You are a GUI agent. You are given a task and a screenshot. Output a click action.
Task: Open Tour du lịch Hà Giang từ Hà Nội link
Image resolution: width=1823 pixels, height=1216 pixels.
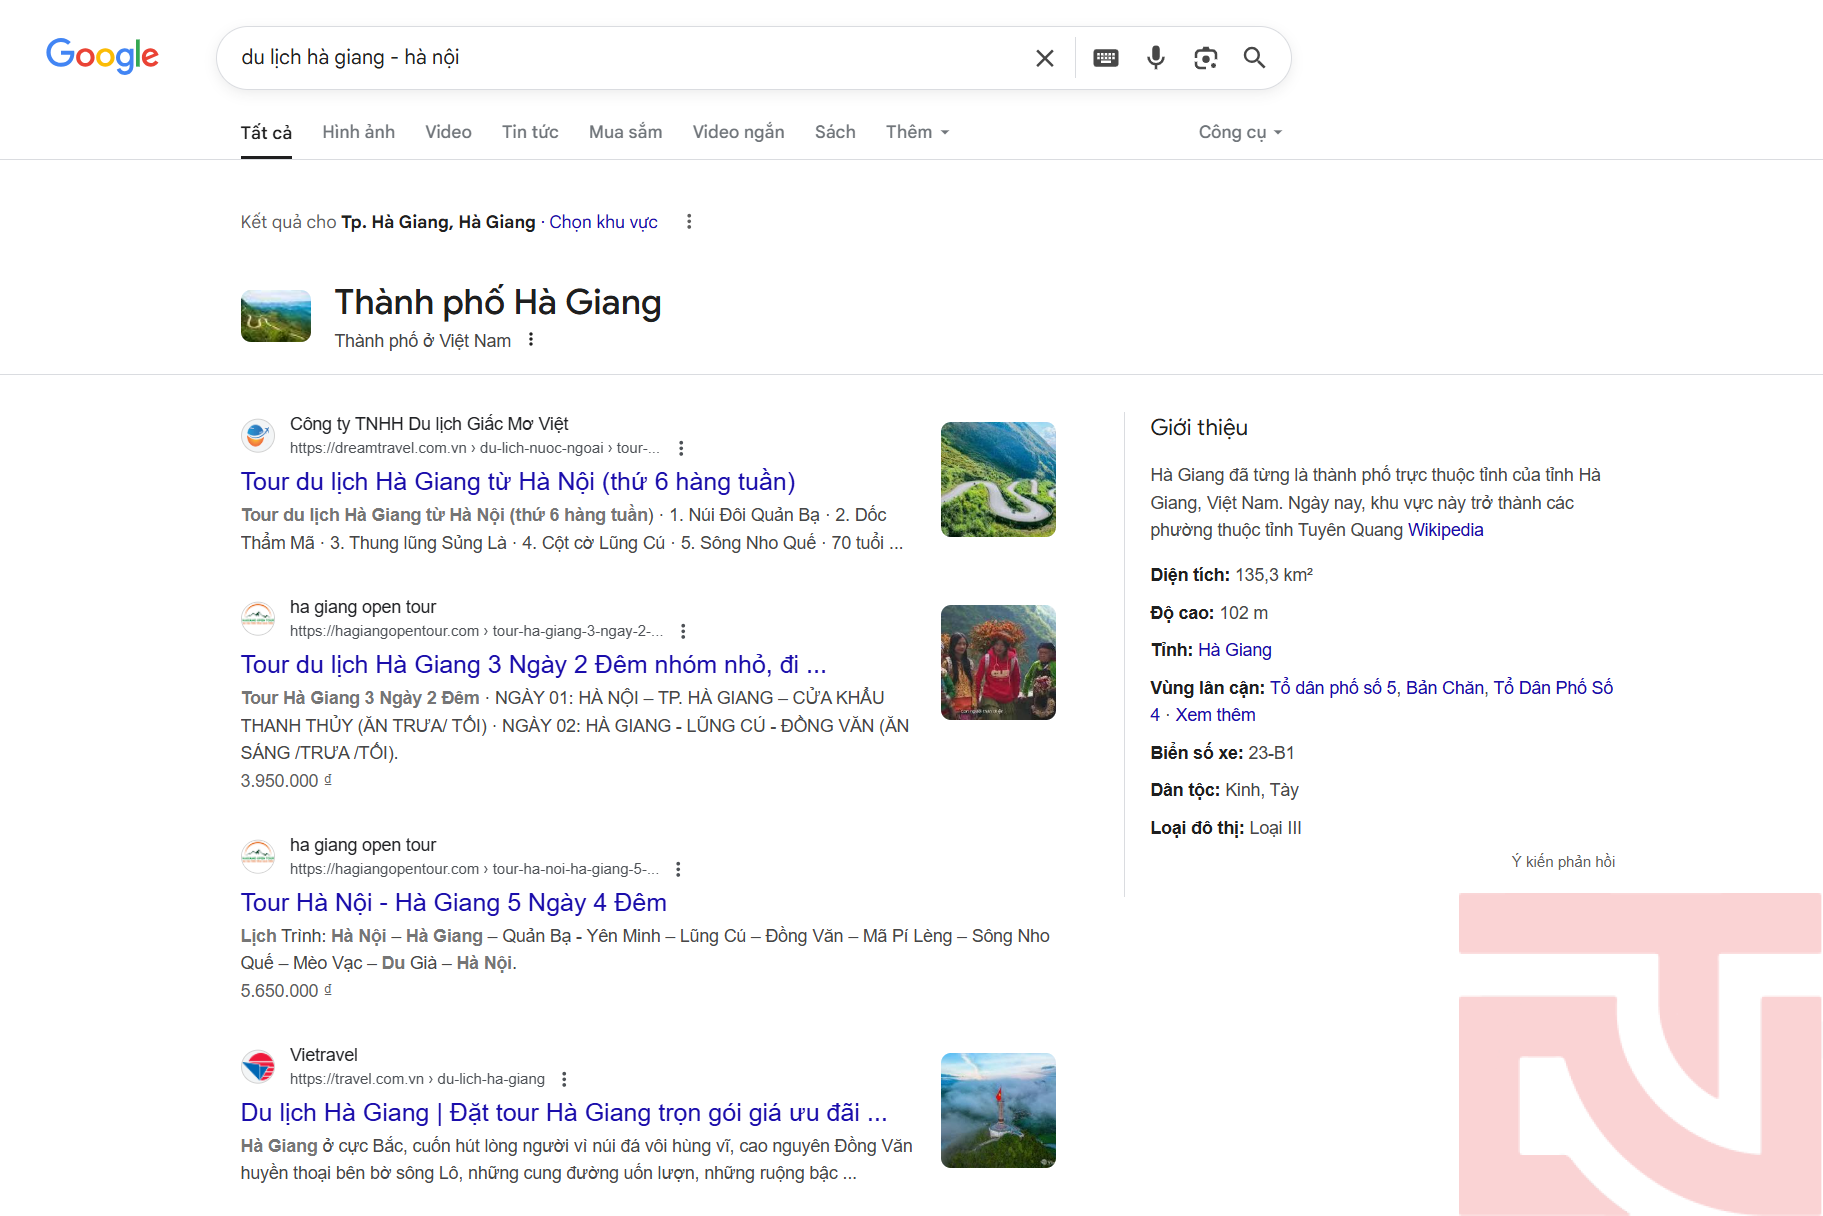point(518,481)
